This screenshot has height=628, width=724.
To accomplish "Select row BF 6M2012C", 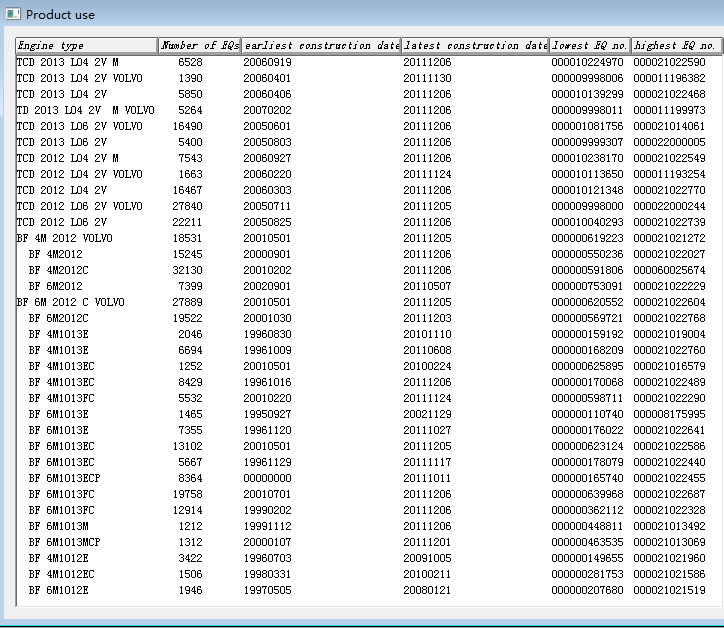I will point(368,318).
